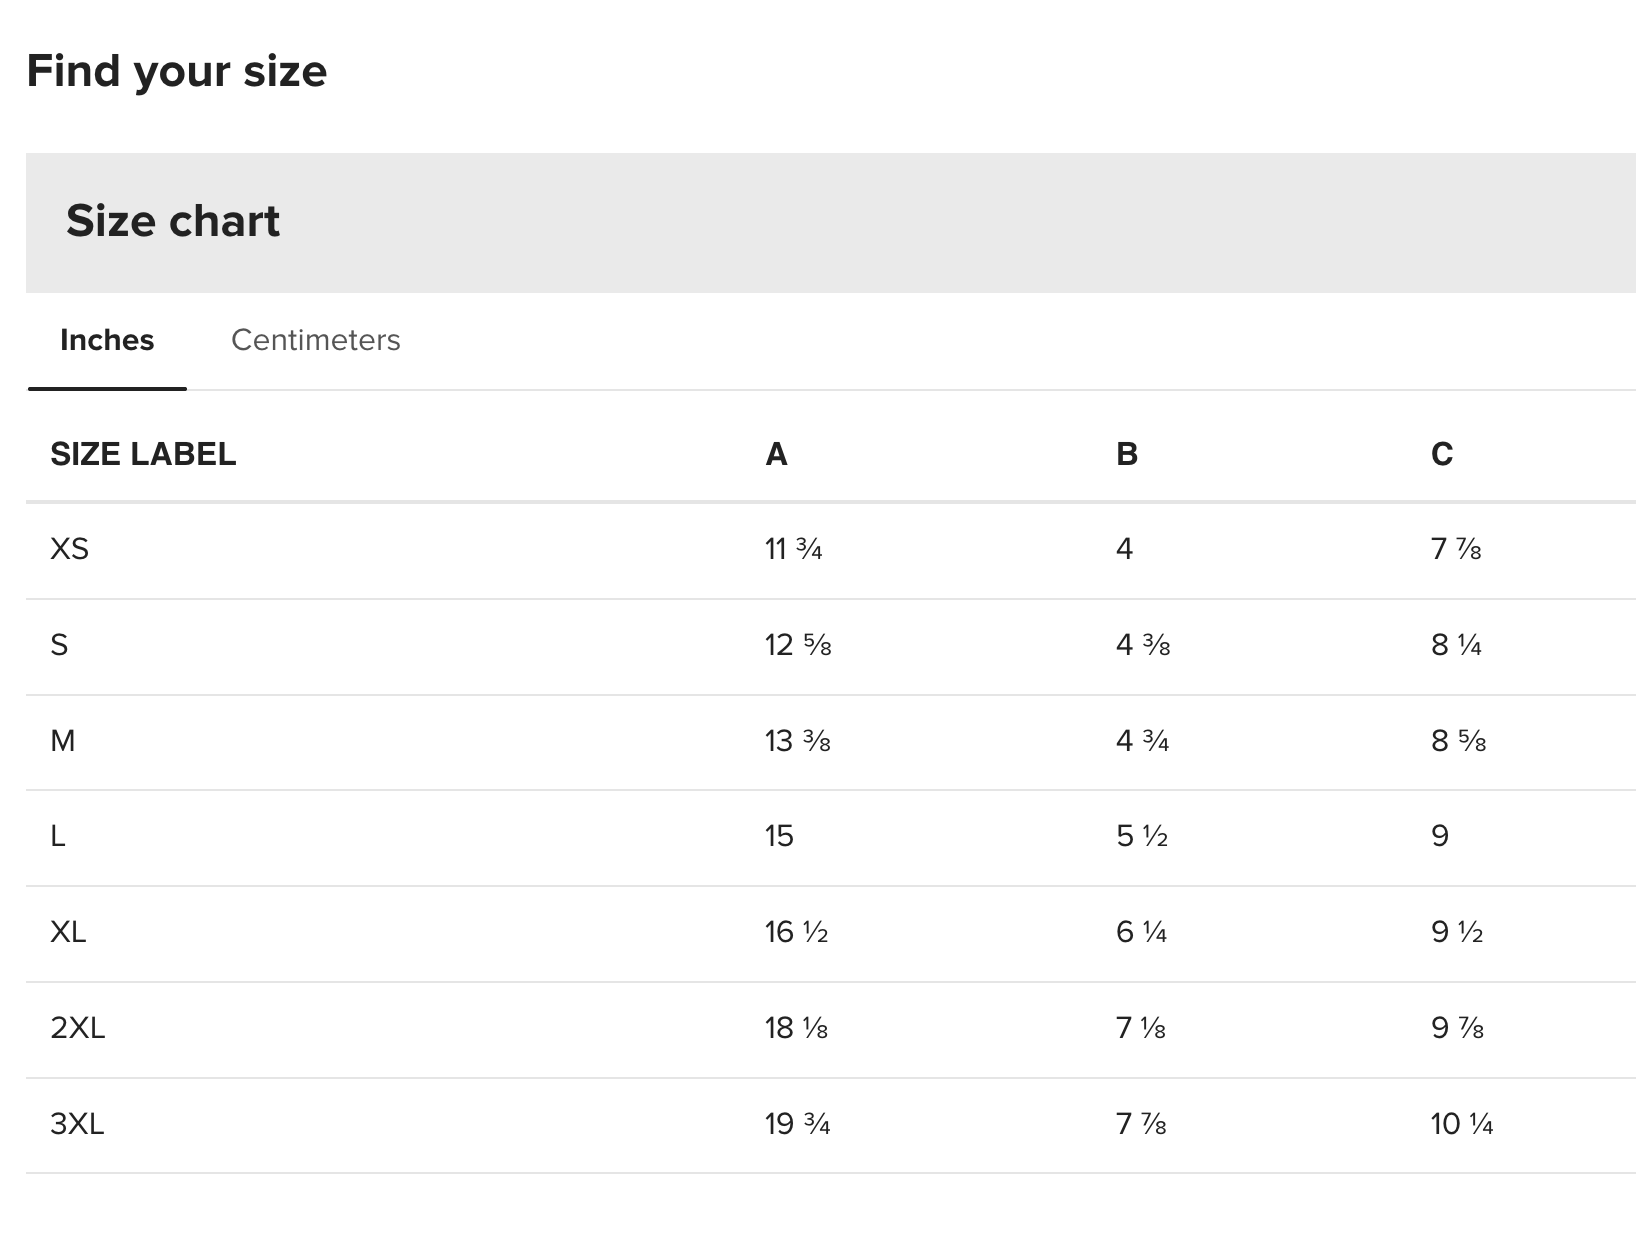
Task: Click column header A
Action: point(776,454)
